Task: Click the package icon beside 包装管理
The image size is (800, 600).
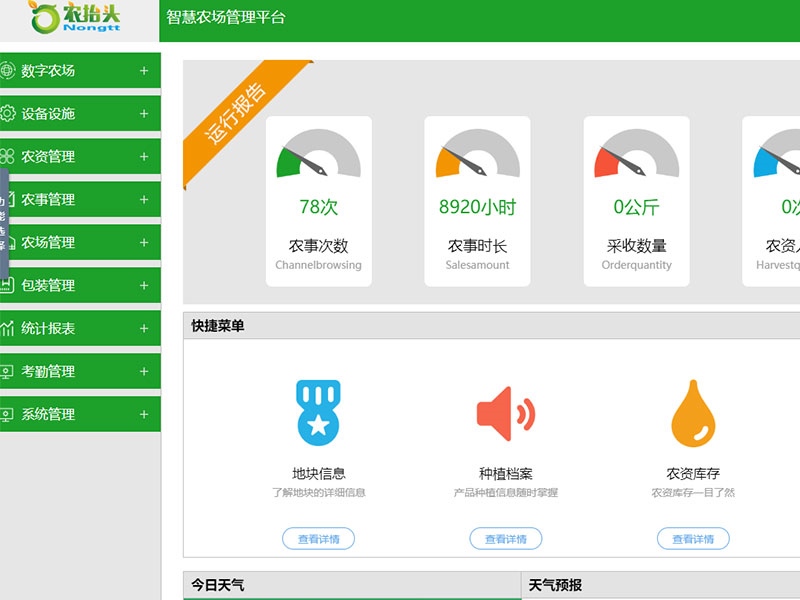Action: 8,285
